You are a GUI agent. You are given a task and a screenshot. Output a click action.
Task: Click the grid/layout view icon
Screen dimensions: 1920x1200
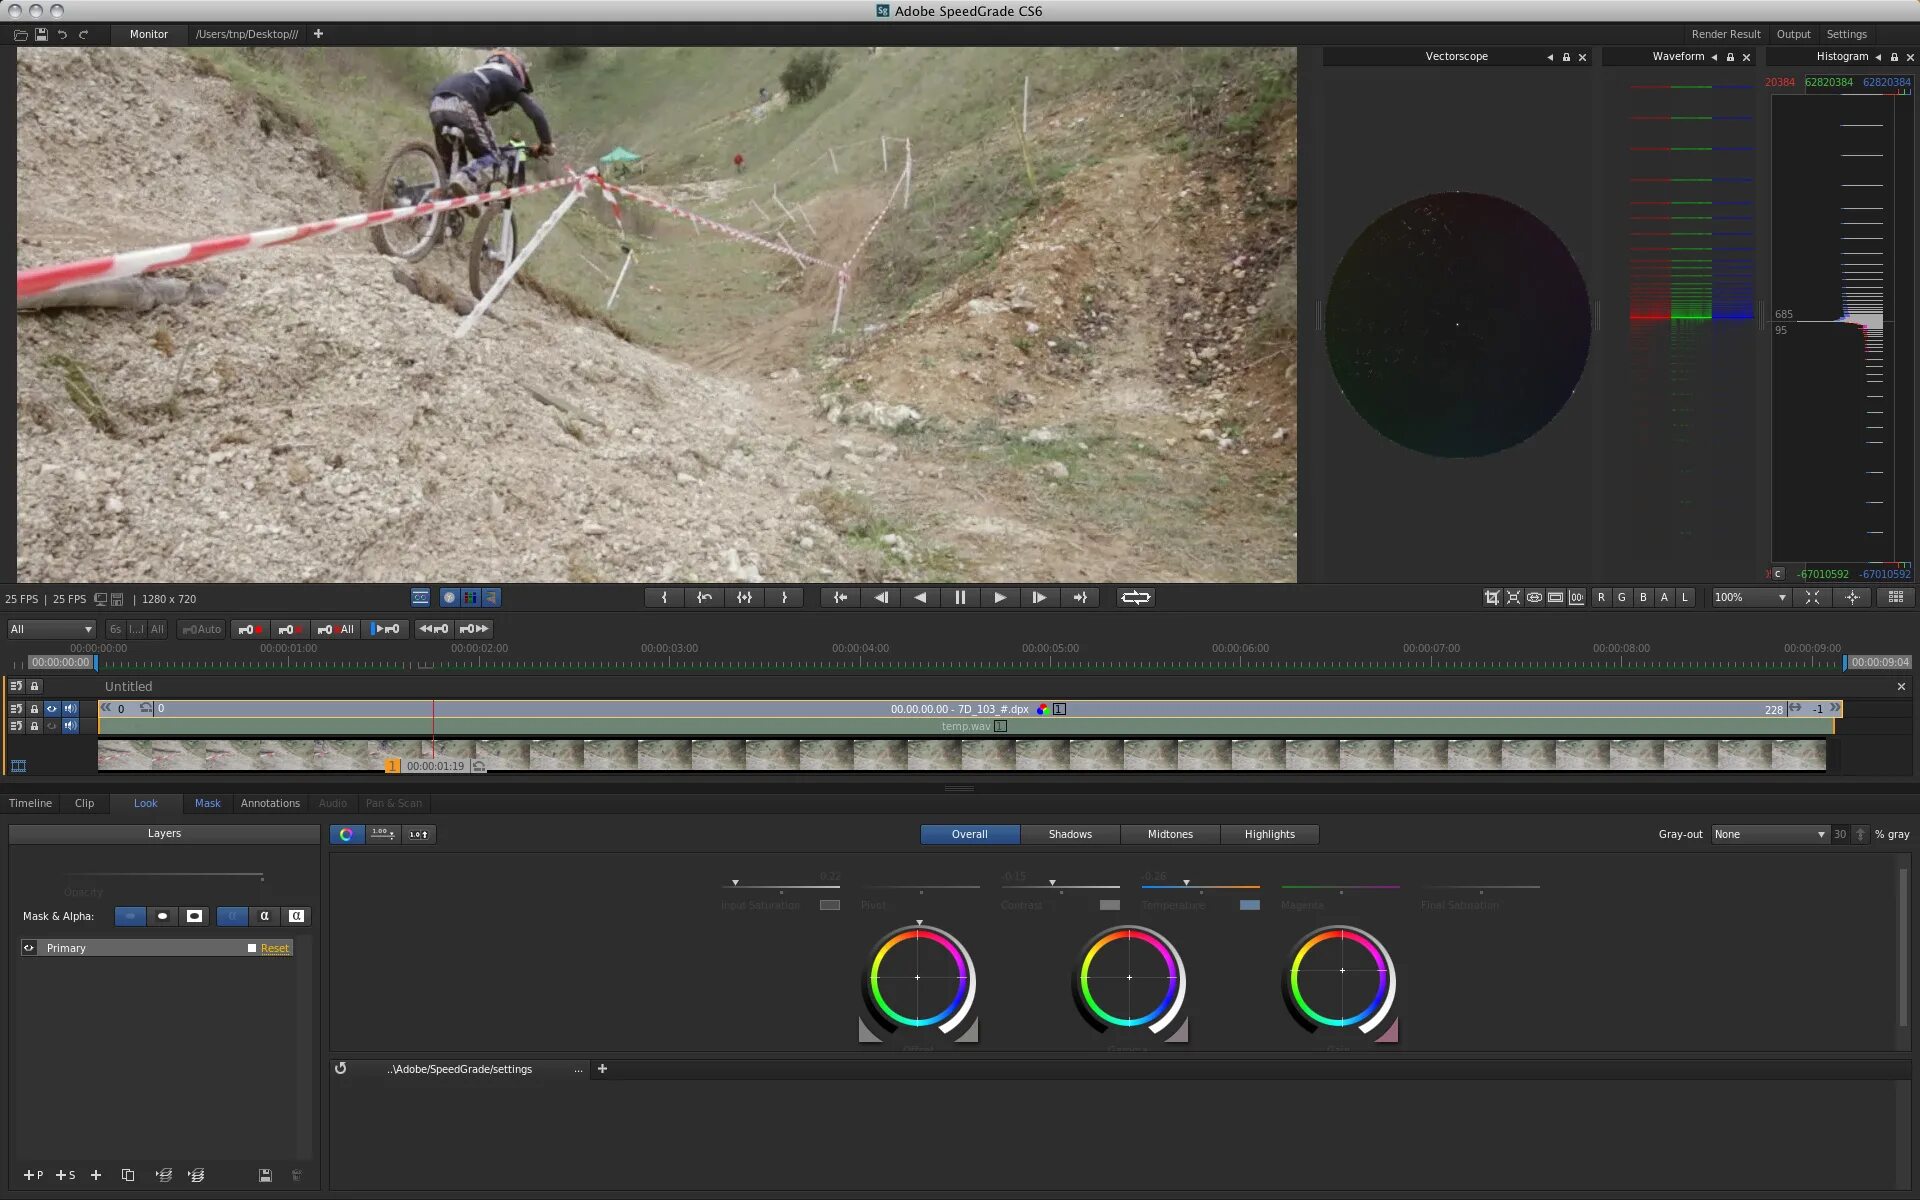pos(1897,597)
